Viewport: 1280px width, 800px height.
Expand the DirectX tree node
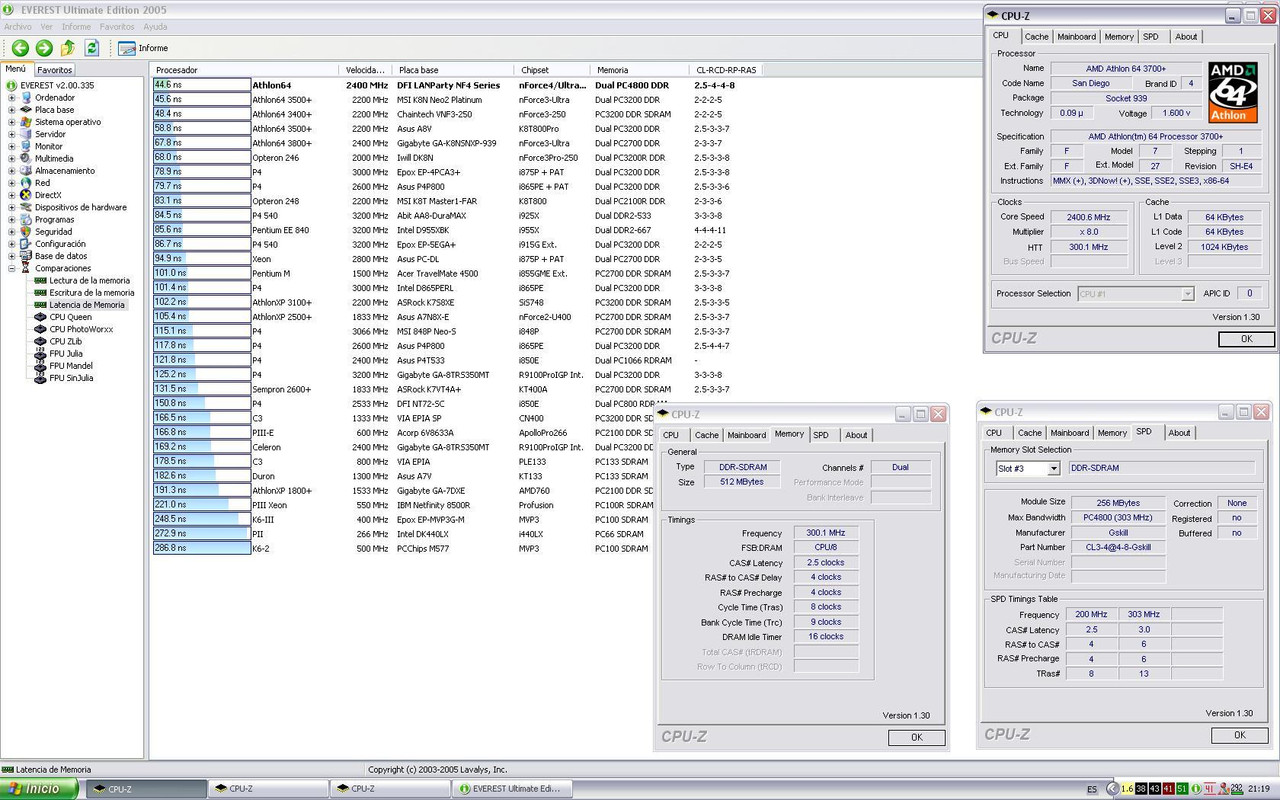click(x=12, y=195)
